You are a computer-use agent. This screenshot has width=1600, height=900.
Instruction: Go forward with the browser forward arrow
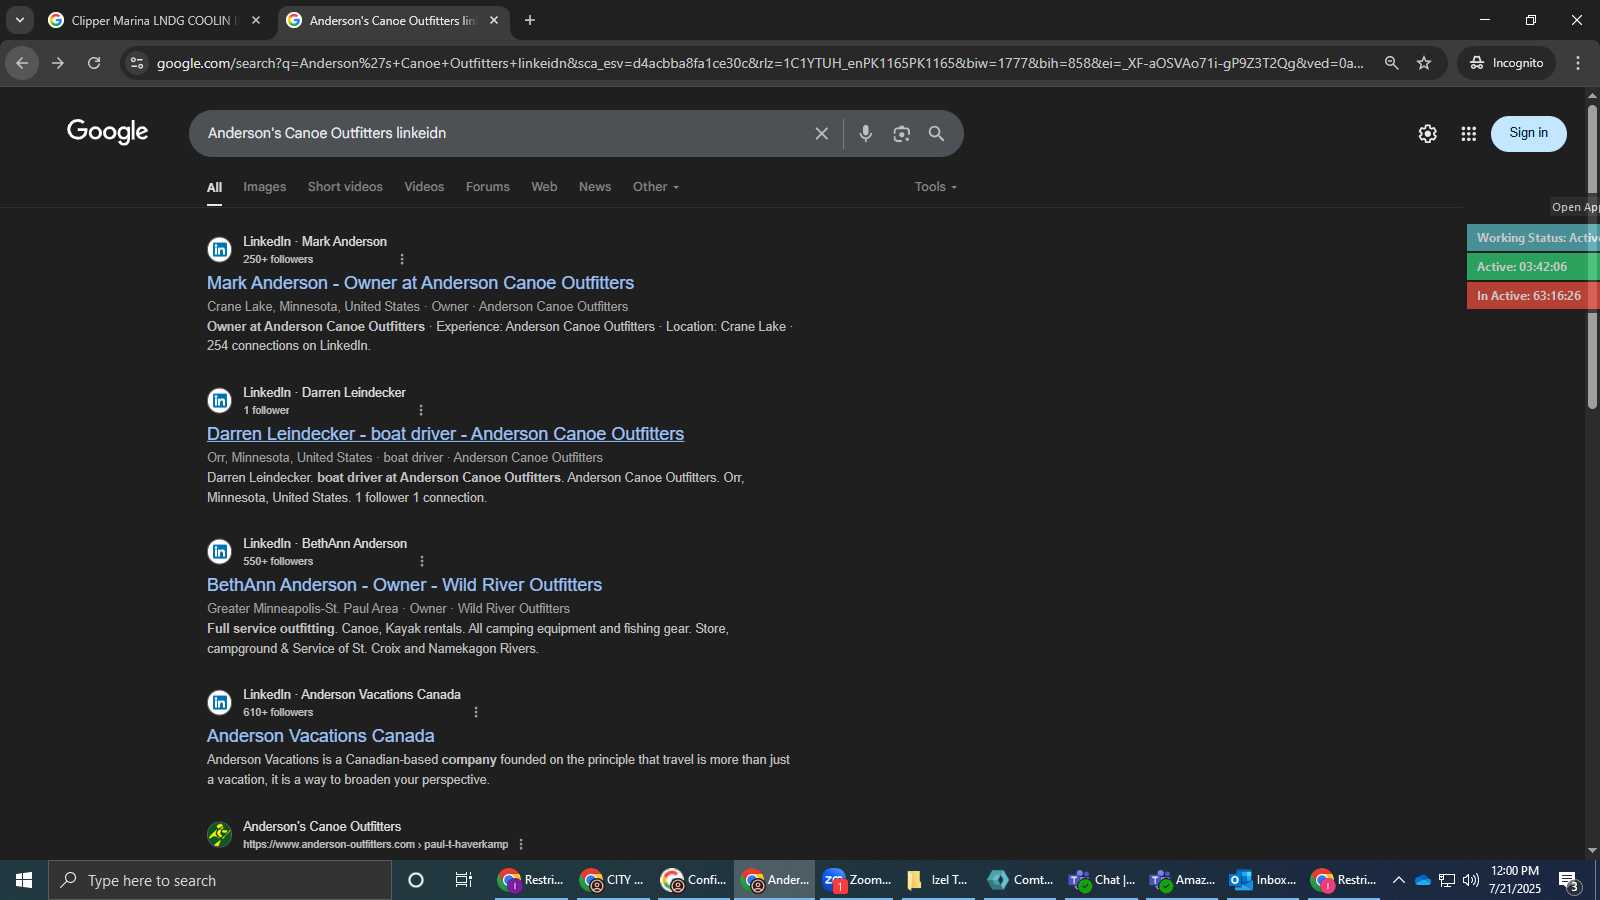(58, 63)
